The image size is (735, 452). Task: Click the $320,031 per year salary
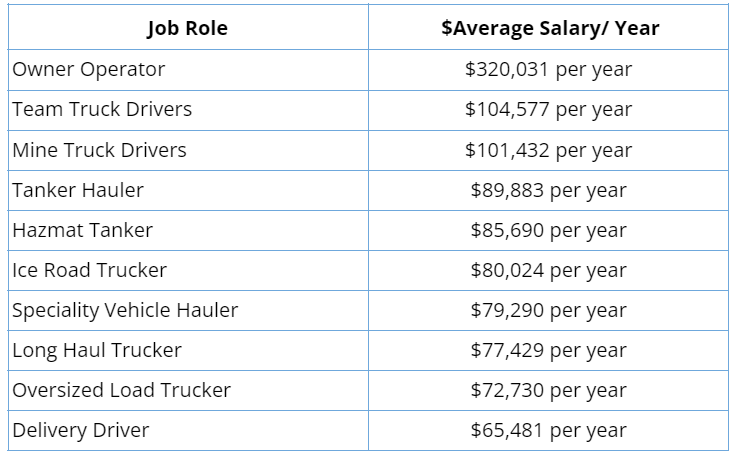pyautogui.click(x=549, y=70)
